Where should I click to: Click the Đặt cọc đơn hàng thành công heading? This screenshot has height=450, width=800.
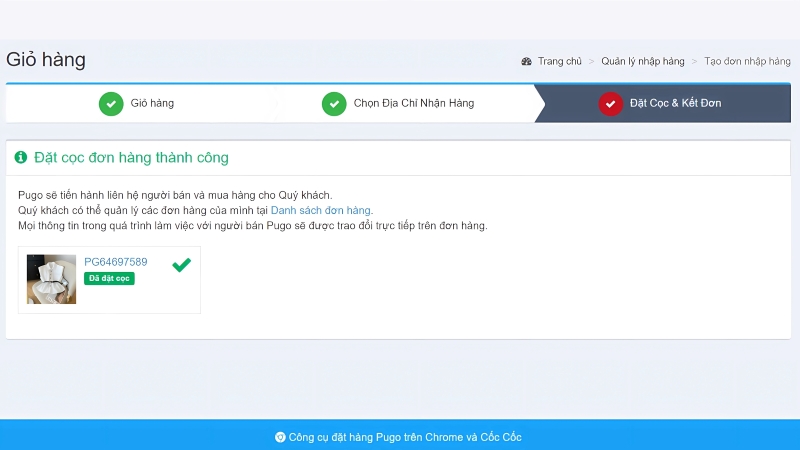[x=131, y=158]
